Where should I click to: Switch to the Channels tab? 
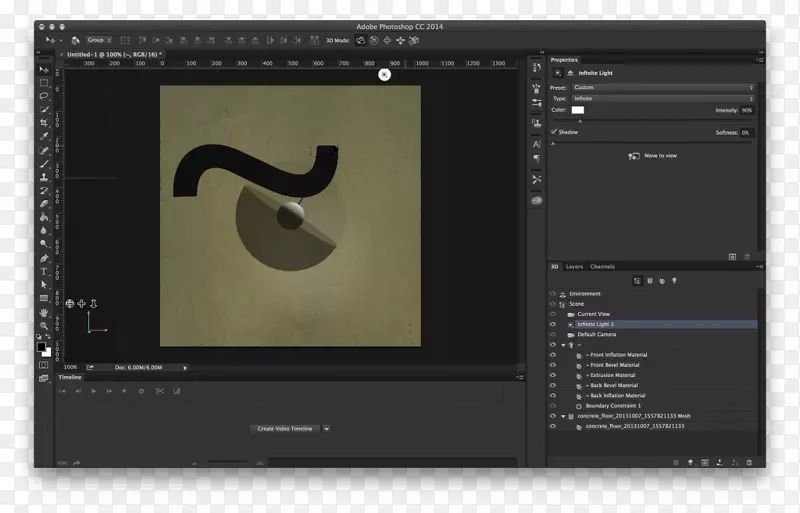click(602, 267)
